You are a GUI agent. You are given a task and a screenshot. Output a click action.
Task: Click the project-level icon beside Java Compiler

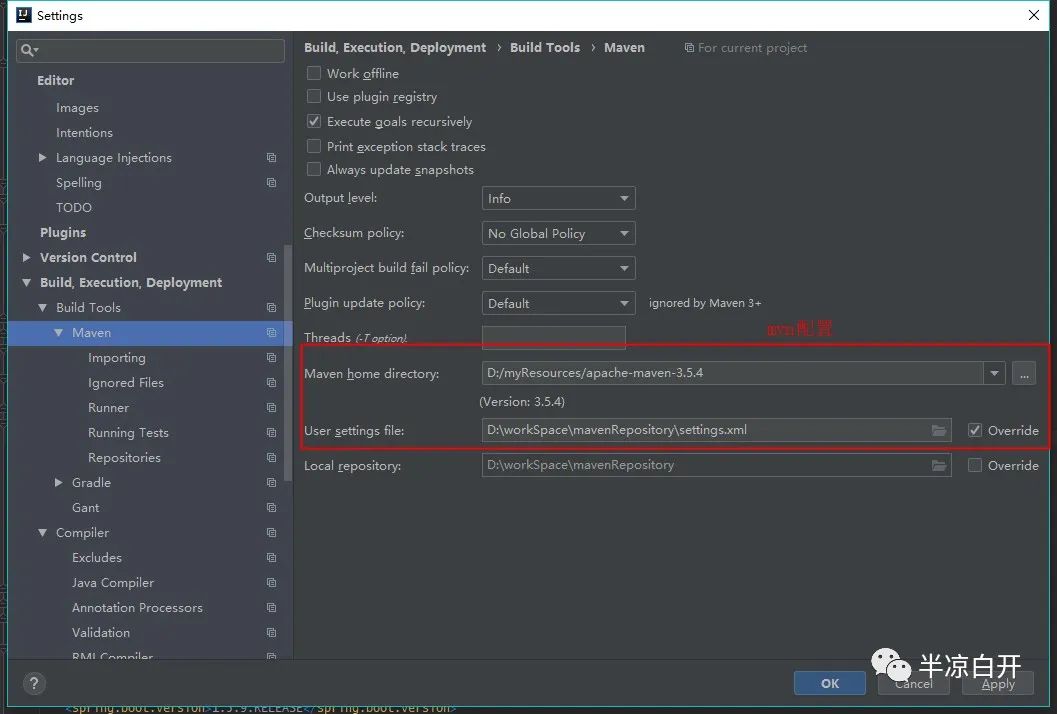pyautogui.click(x=271, y=583)
